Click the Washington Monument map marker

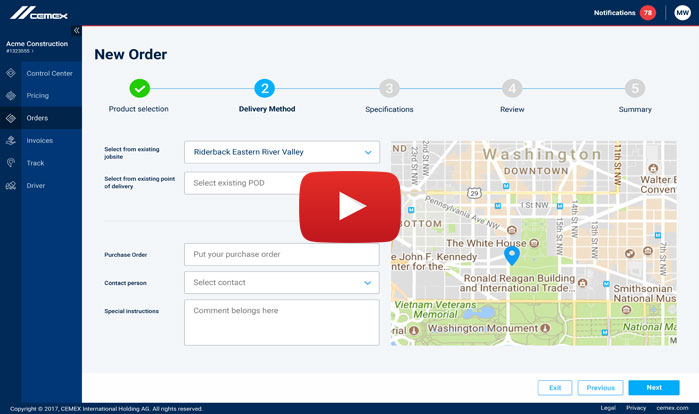[x=545, y=328]
